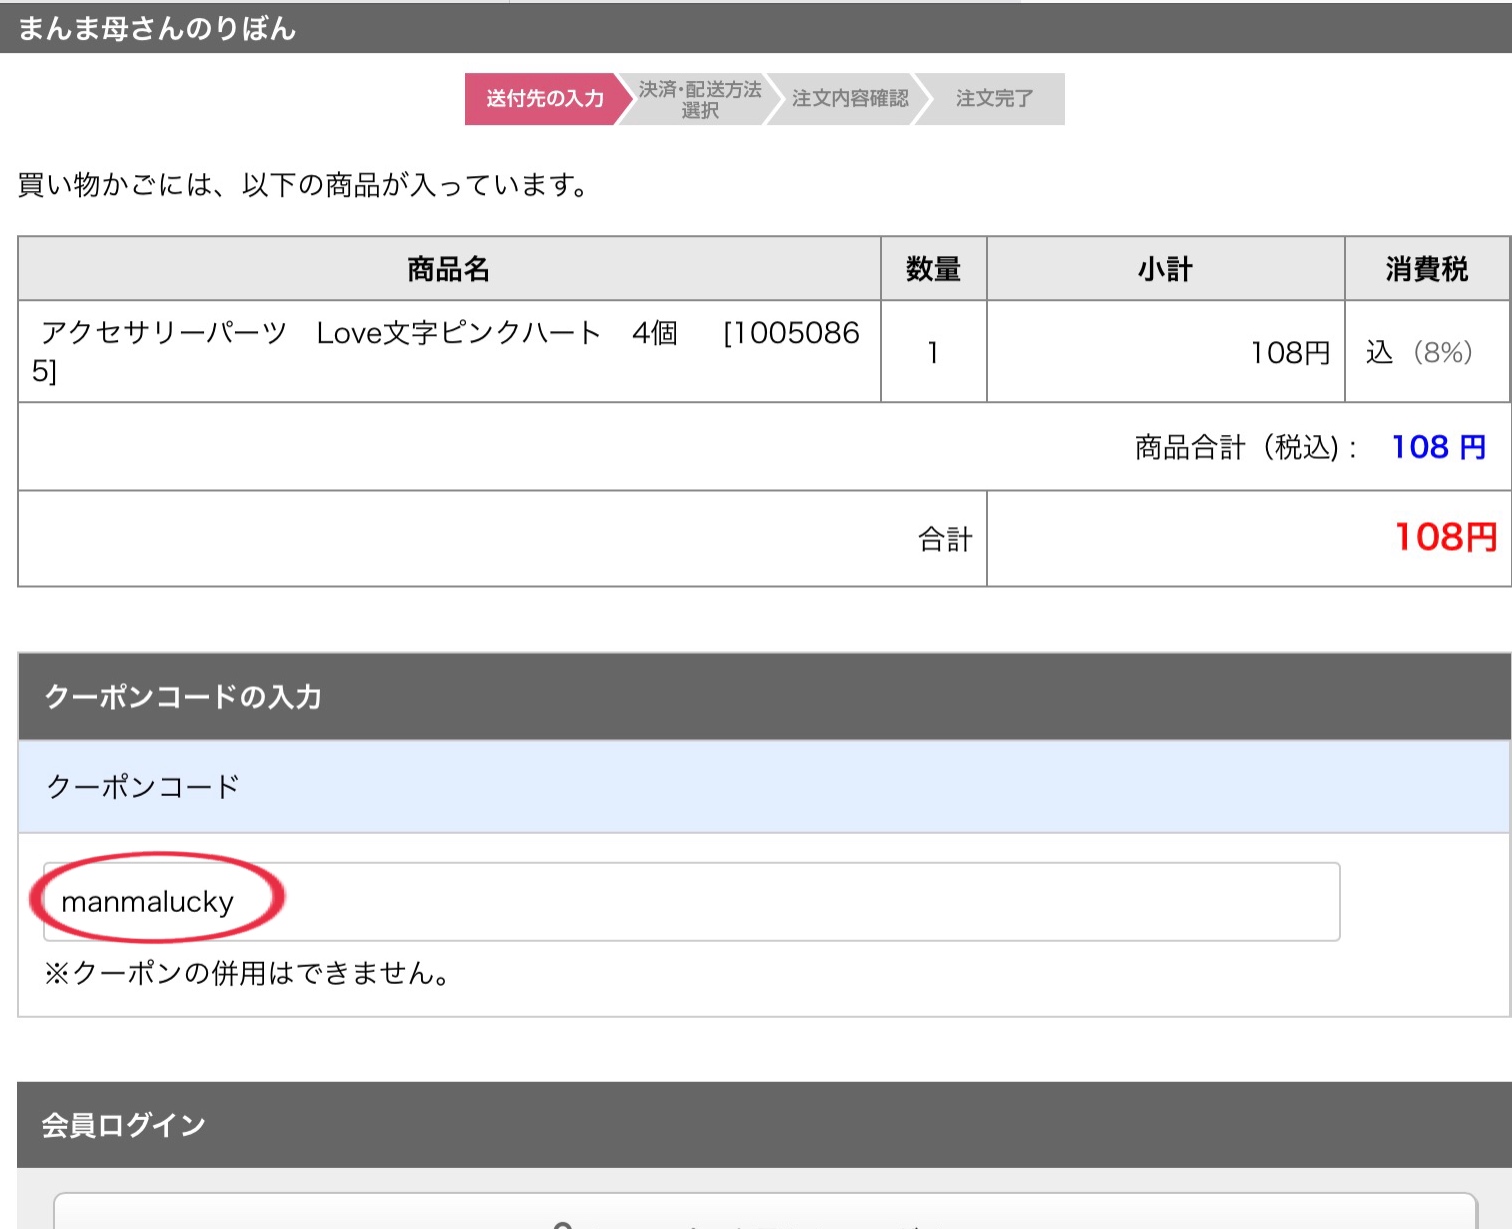Go to the 決済・配送方法選択 step
Image resolution: width=1512 pixels, height=1229 pixels.
click(699, 99)
